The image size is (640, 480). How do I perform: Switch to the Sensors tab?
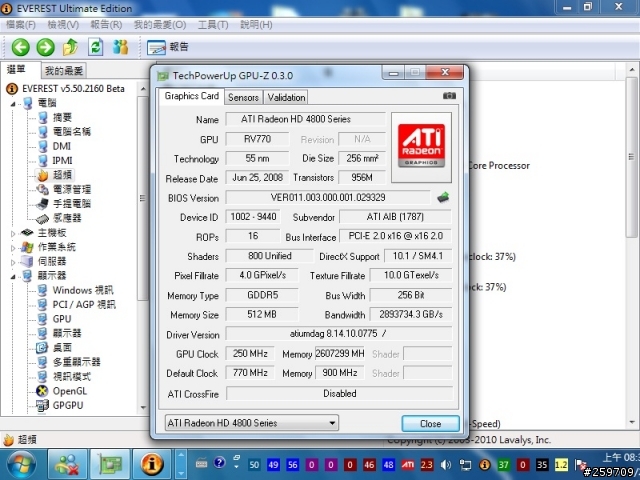pos(243,97)
